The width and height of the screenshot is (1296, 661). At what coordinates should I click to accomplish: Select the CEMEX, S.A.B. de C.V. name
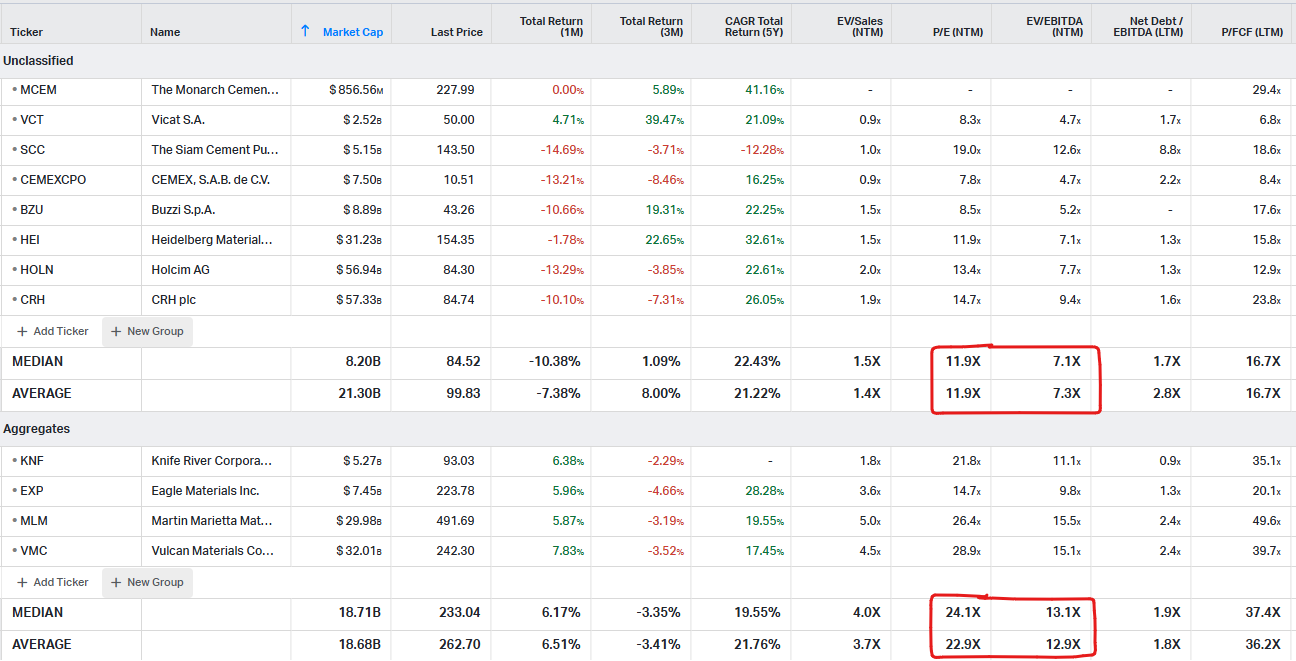[x=211, y=180]
